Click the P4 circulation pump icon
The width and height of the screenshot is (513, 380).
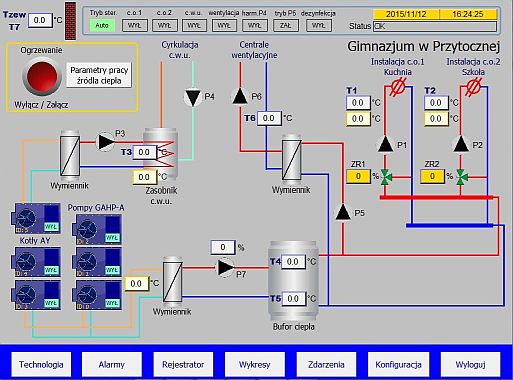[x=193, y=97]
